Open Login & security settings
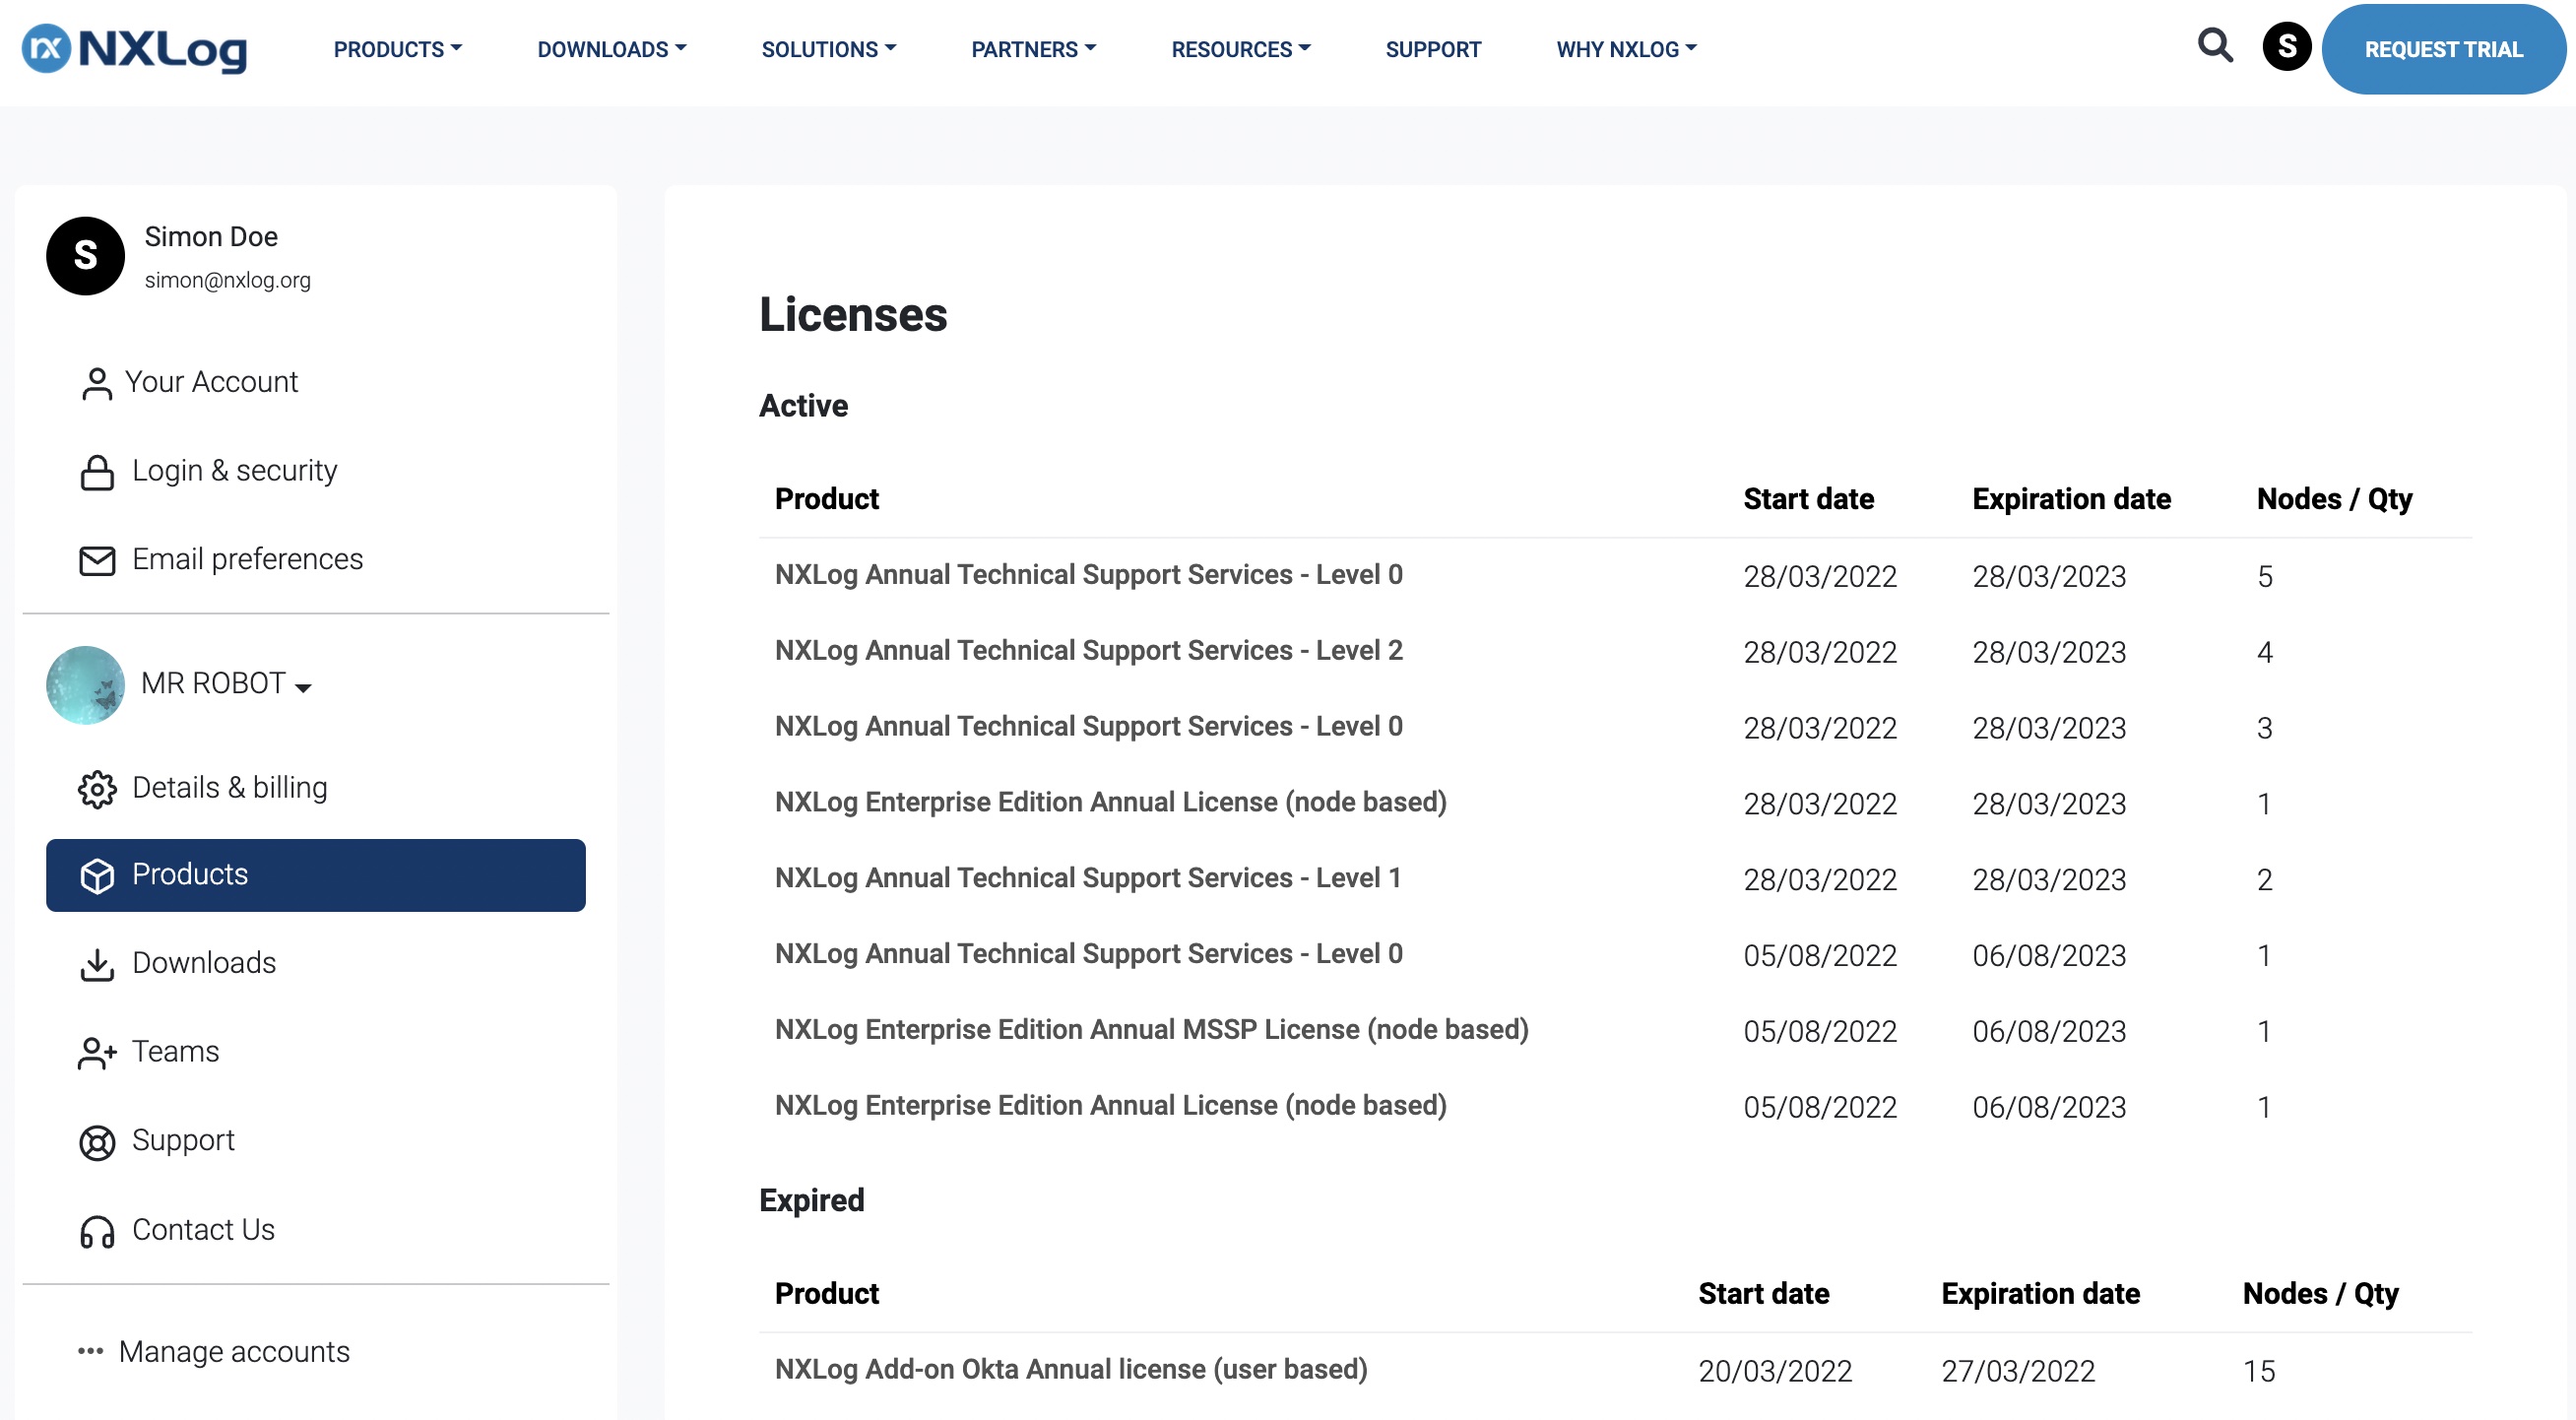The width and height of the screenshot is (2576, 1420). pyautogui.click(x=235, y=470)
